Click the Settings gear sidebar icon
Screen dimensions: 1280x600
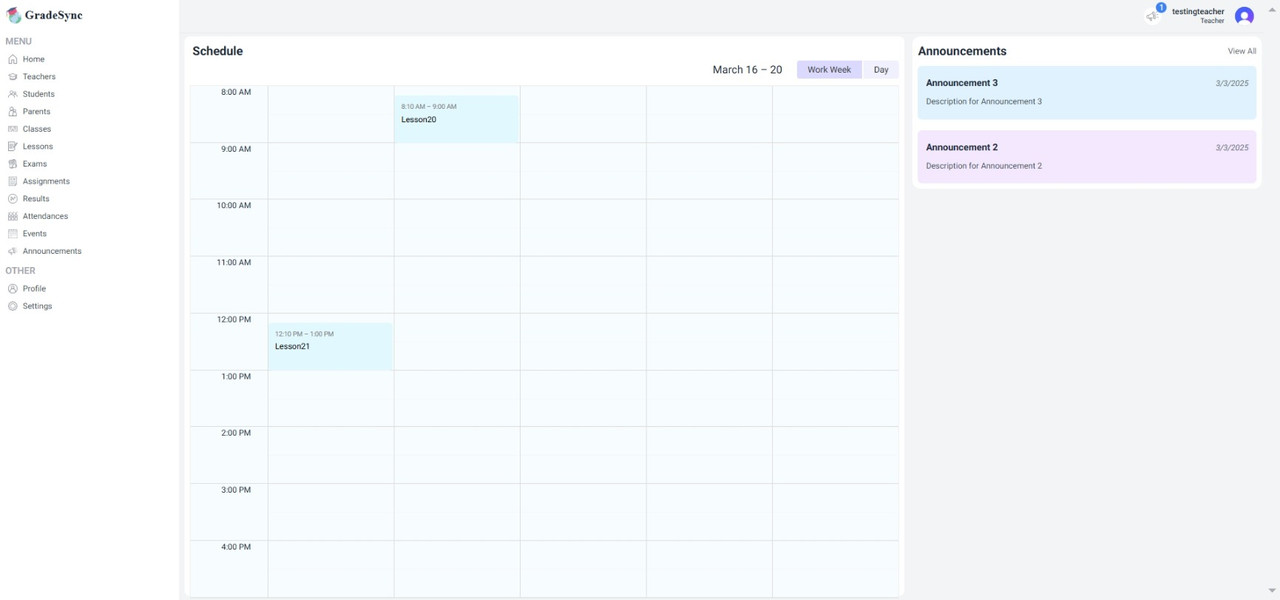[x=13, y=306]
